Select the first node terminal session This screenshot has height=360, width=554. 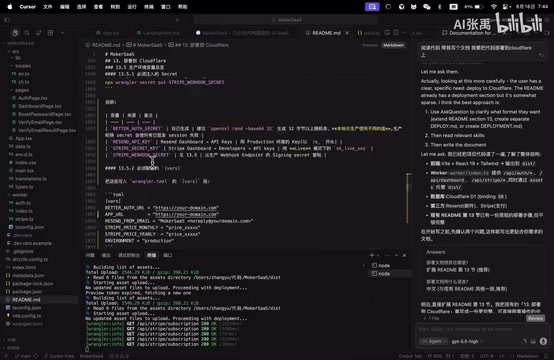pyautogui.click(x=390, y=265)
